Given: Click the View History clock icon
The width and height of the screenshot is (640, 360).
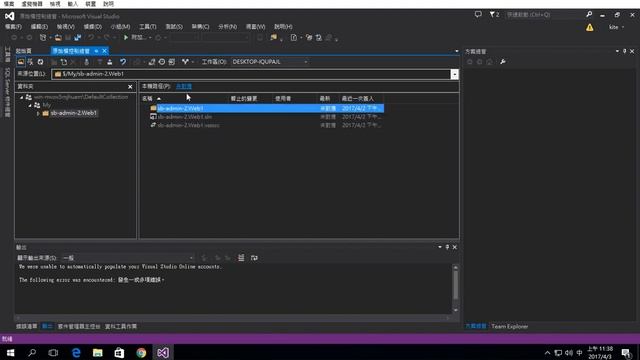Looking at the screenshot, I should [x=162, y=62].
